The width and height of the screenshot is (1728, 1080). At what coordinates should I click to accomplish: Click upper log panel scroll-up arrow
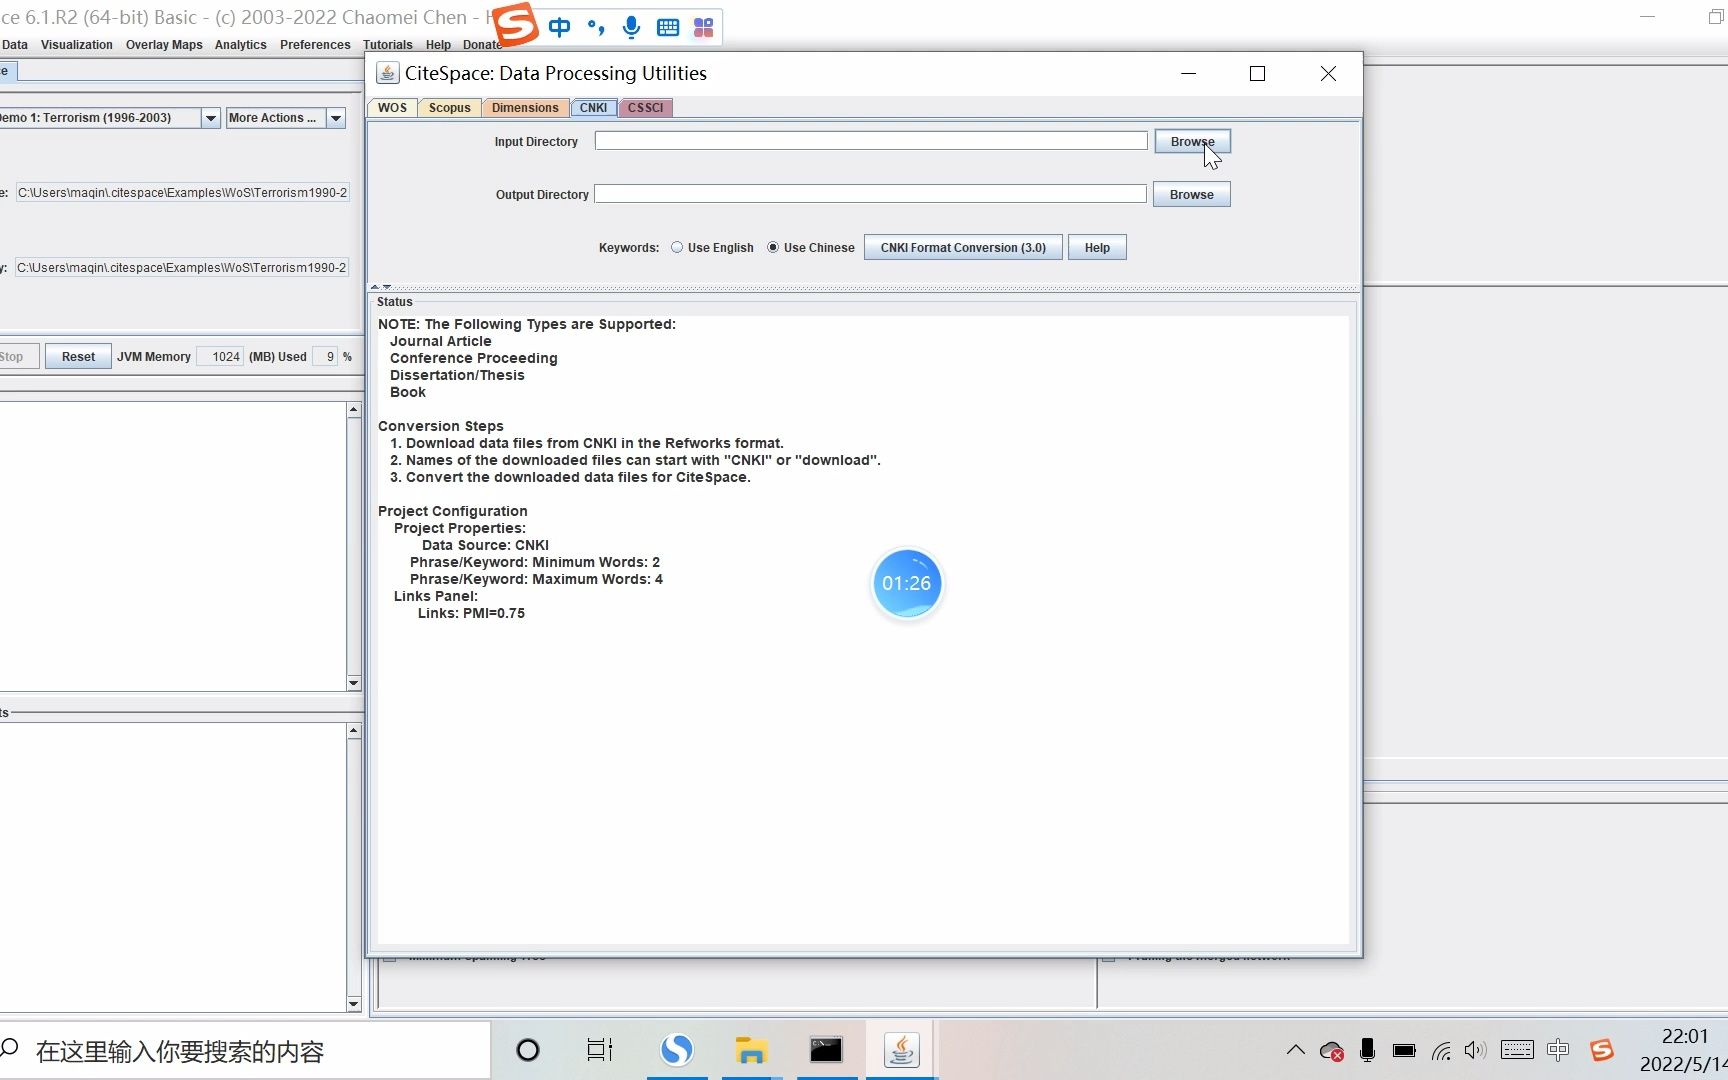point(354,410)
